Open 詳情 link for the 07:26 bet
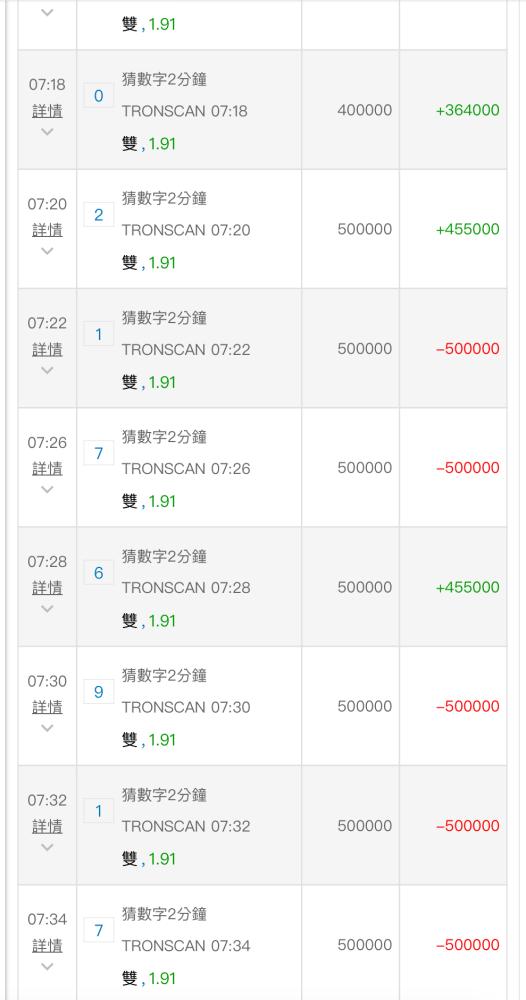The width and height of the screenshot is (526, 1000). [x=47, y=469]
